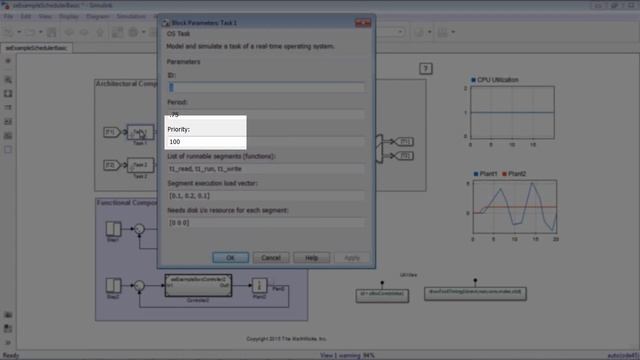This screenshot has width=640, height=360.
Task: Click the upper T1 Goto tag at right
Action: 404,142
